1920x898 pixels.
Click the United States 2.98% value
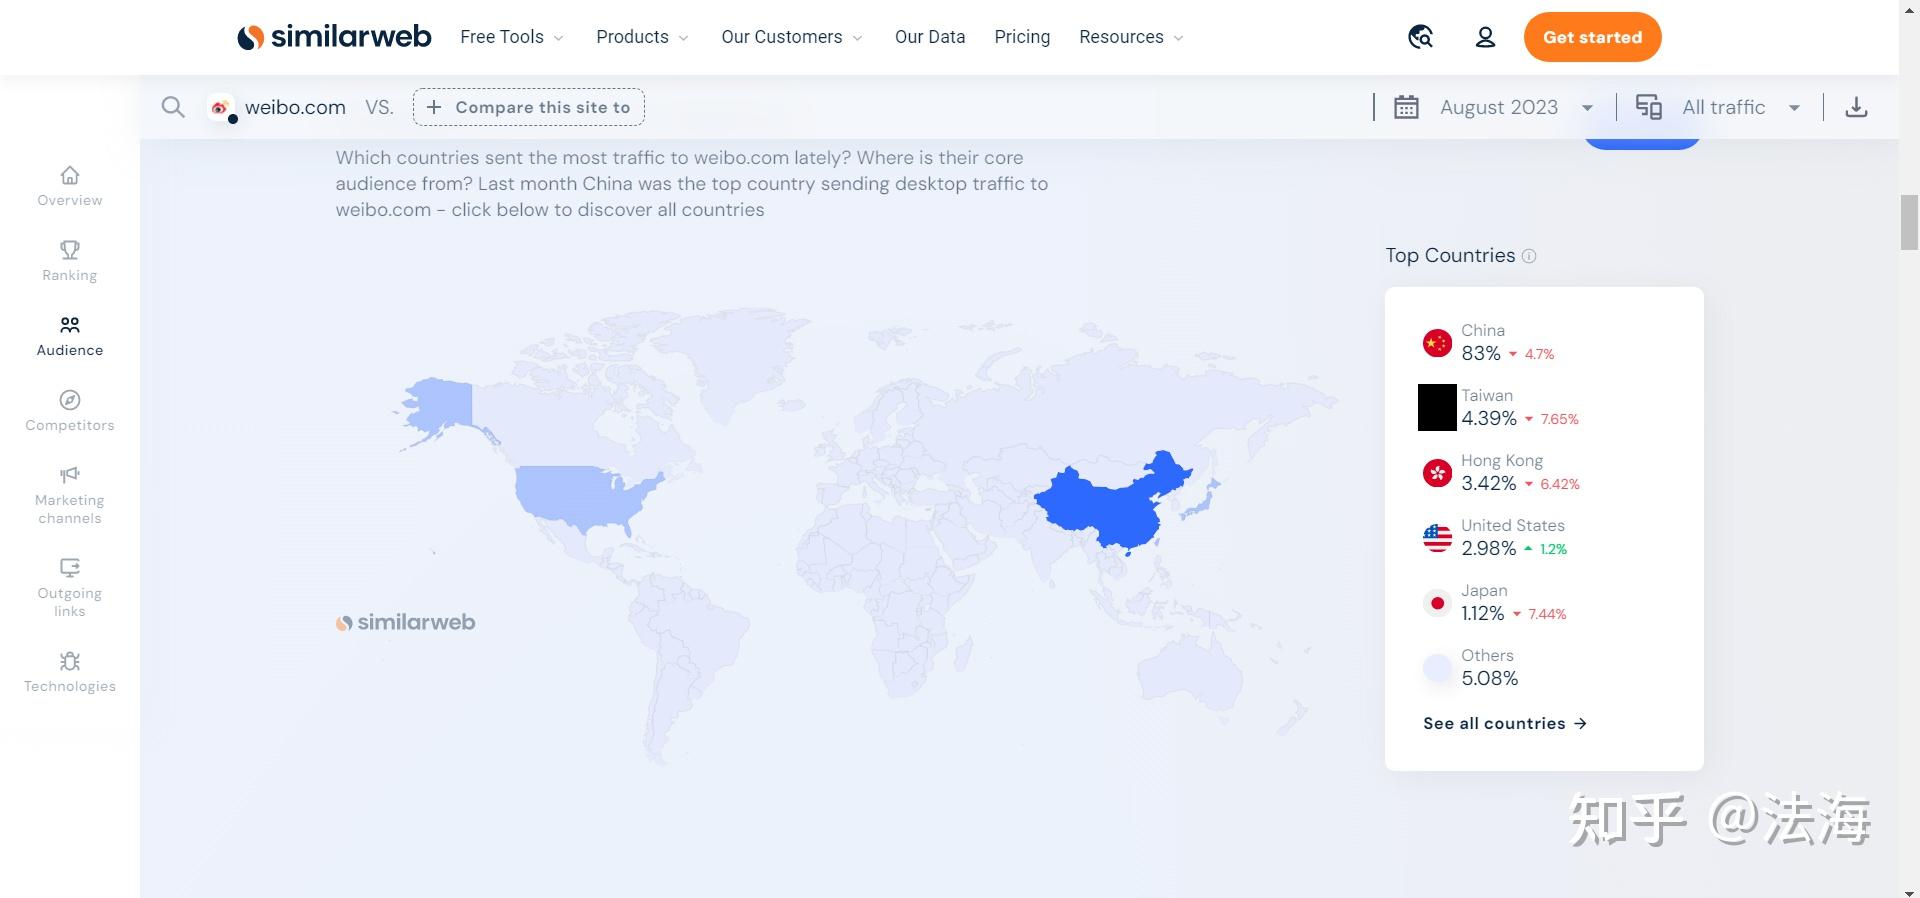(x=1489, y=548)
